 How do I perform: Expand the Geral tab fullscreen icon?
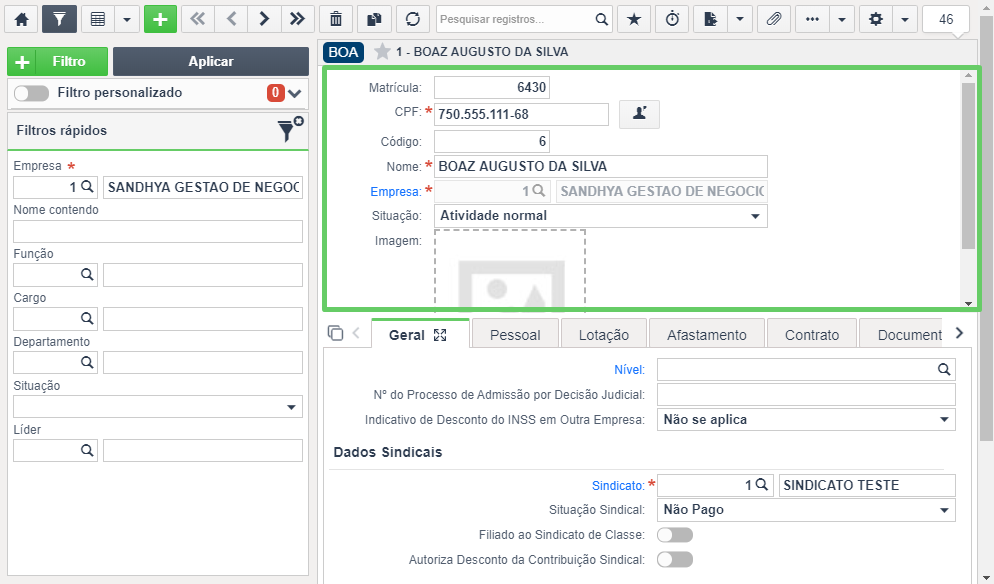[440, 335]
